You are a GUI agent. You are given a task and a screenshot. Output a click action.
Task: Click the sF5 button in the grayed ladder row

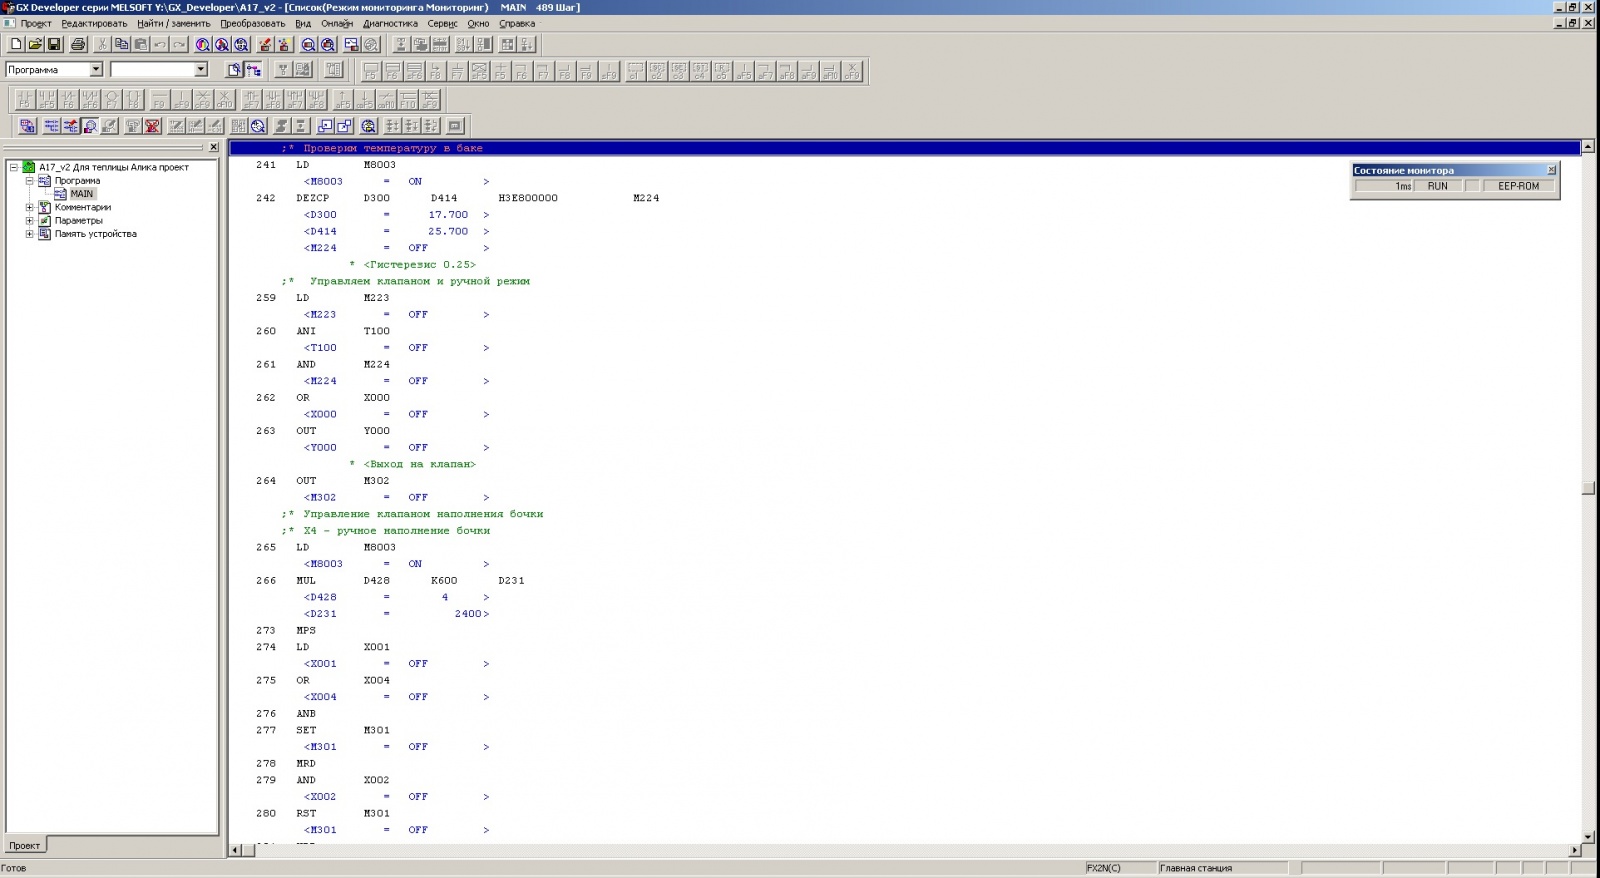tap(47, 99)
